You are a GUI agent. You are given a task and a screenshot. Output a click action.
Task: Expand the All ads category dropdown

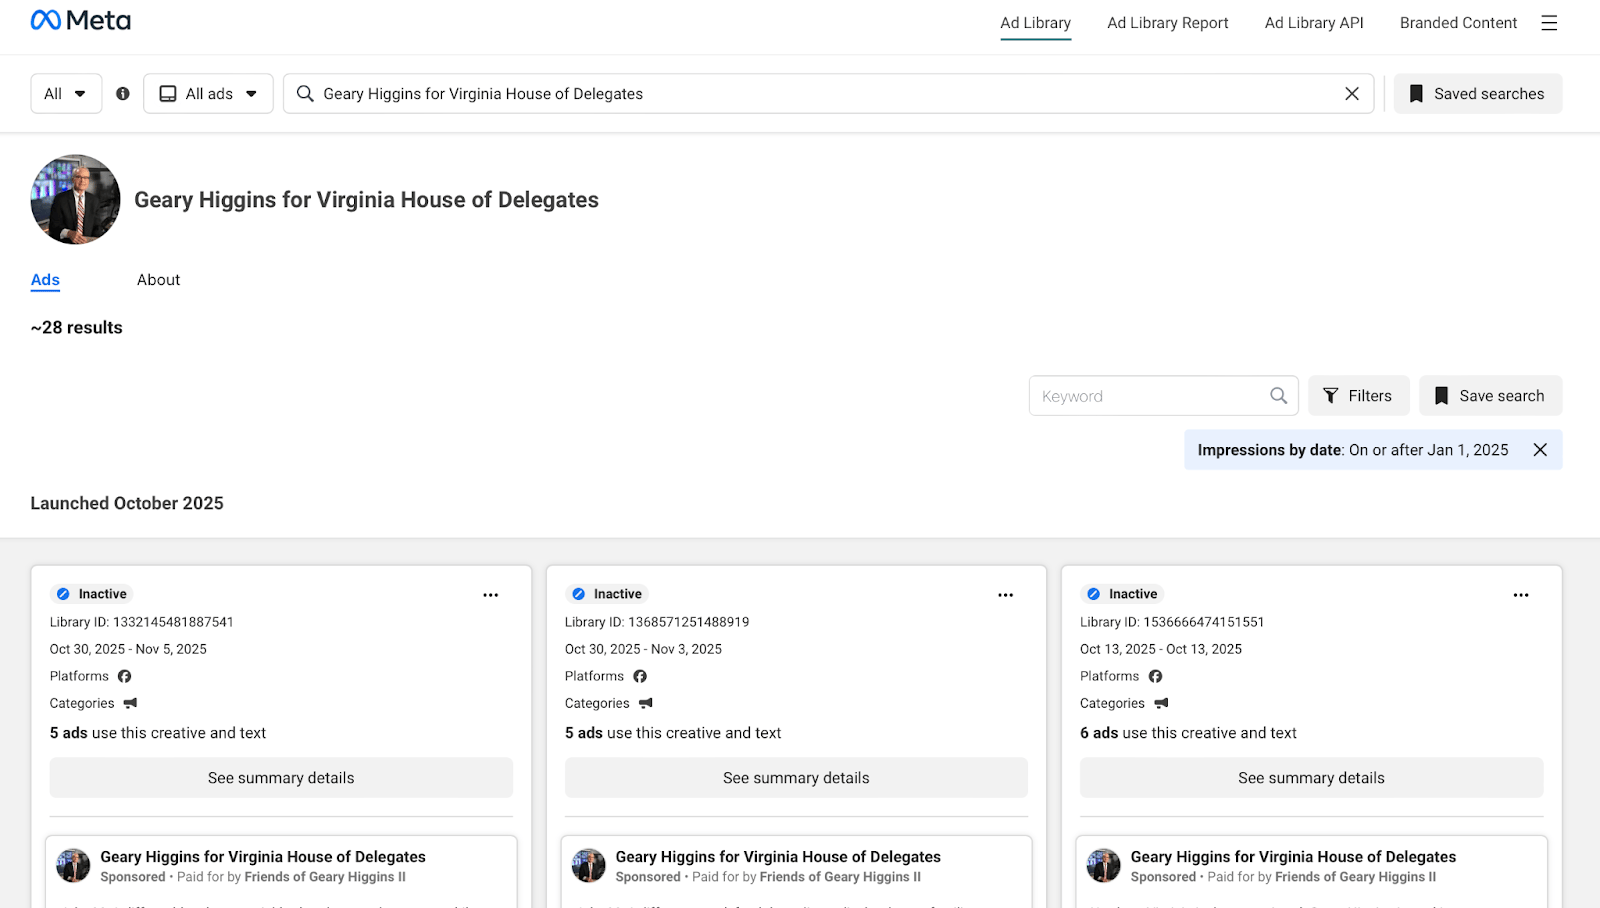[x=208, y=94]
